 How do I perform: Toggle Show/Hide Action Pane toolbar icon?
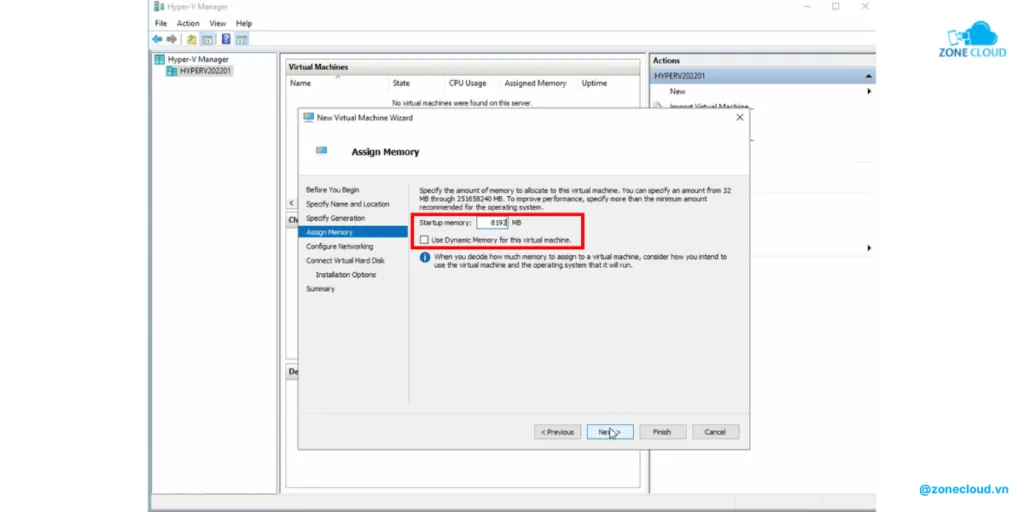pos(241,39)
